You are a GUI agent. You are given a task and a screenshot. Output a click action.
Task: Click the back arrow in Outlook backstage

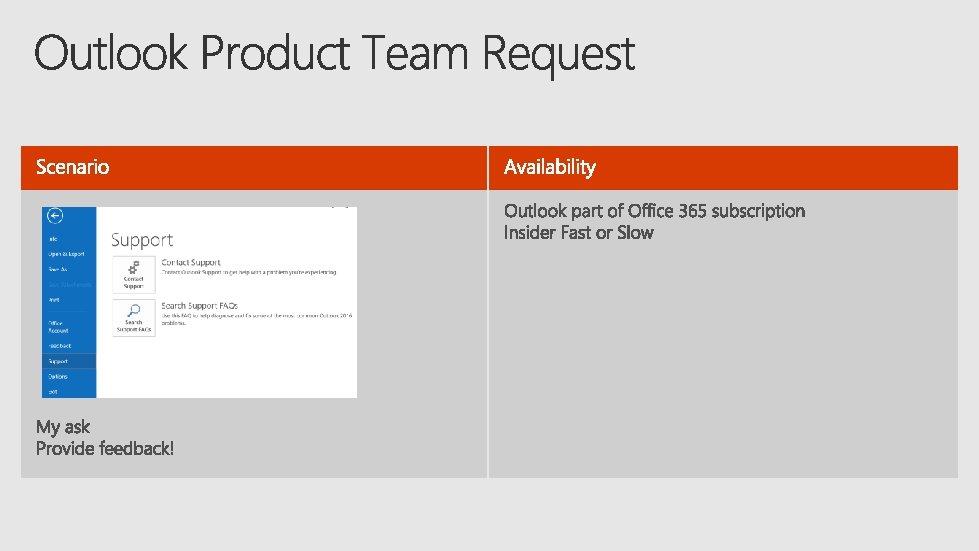pos(55,216)
